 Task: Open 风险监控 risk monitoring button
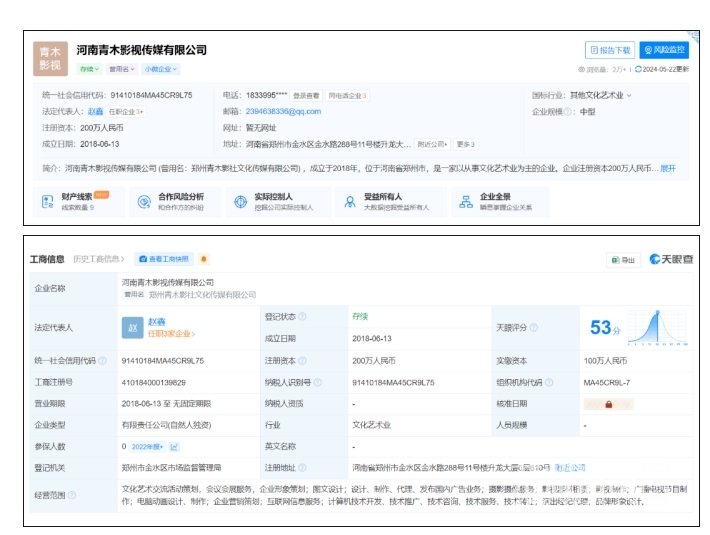point(664,50)
